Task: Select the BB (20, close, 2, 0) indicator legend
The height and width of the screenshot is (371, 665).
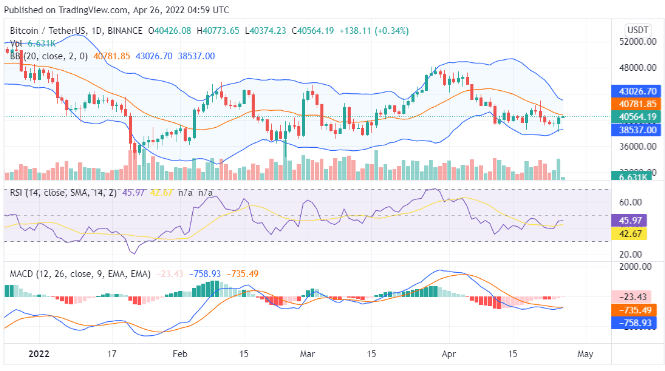Action: point(49,56)
